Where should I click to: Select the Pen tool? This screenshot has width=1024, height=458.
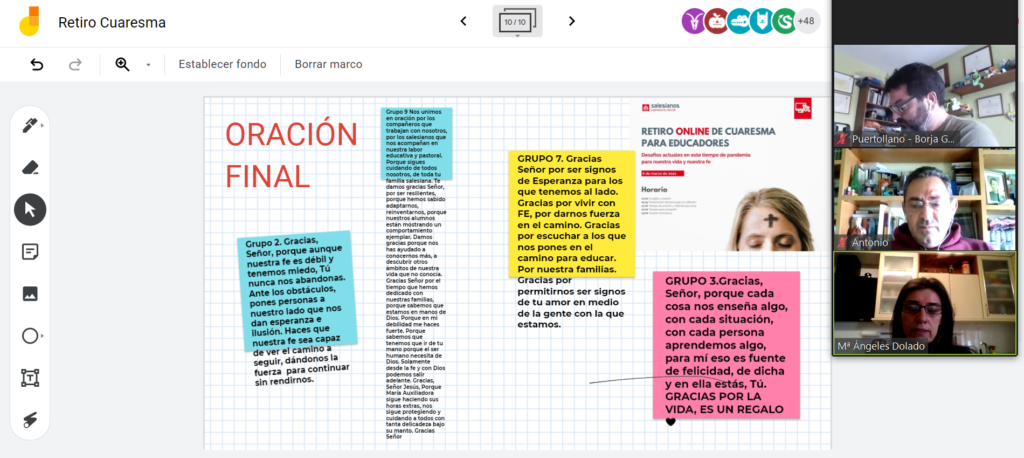(30, 125)
